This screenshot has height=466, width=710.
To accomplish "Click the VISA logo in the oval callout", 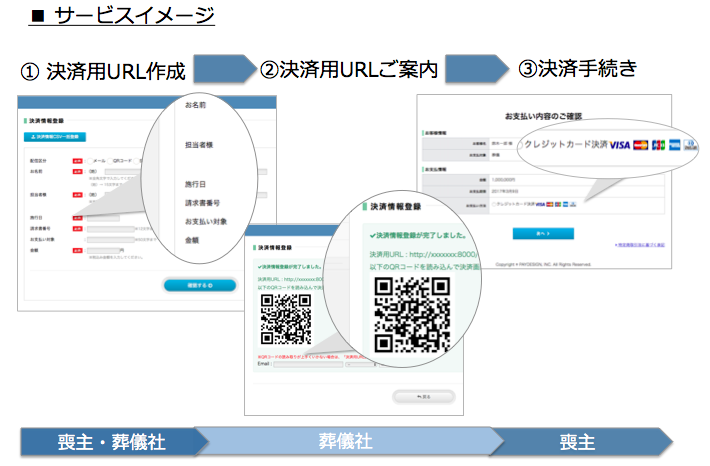I will point(619,145).
